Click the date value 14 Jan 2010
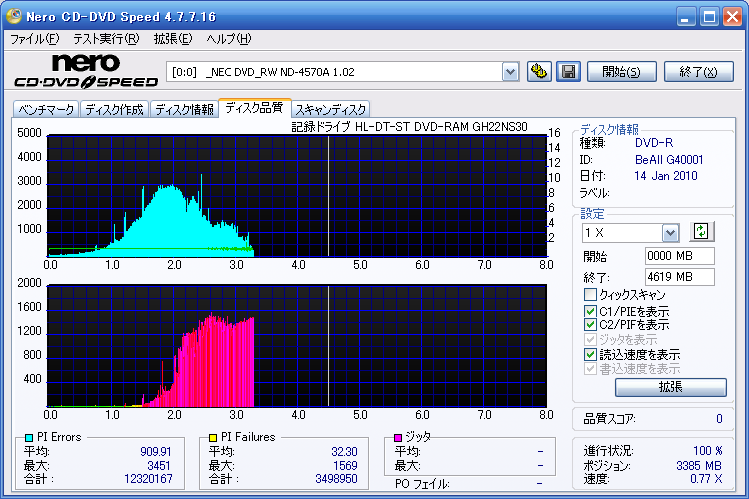749x499 pixels. (666, 176)
